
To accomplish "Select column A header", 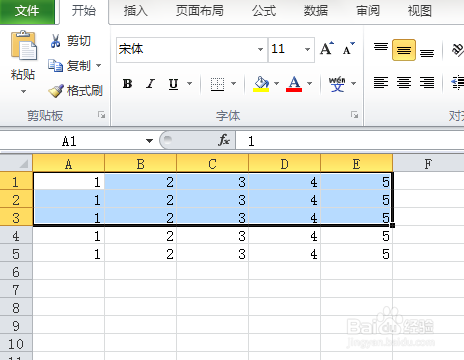I will coord(68,164).
